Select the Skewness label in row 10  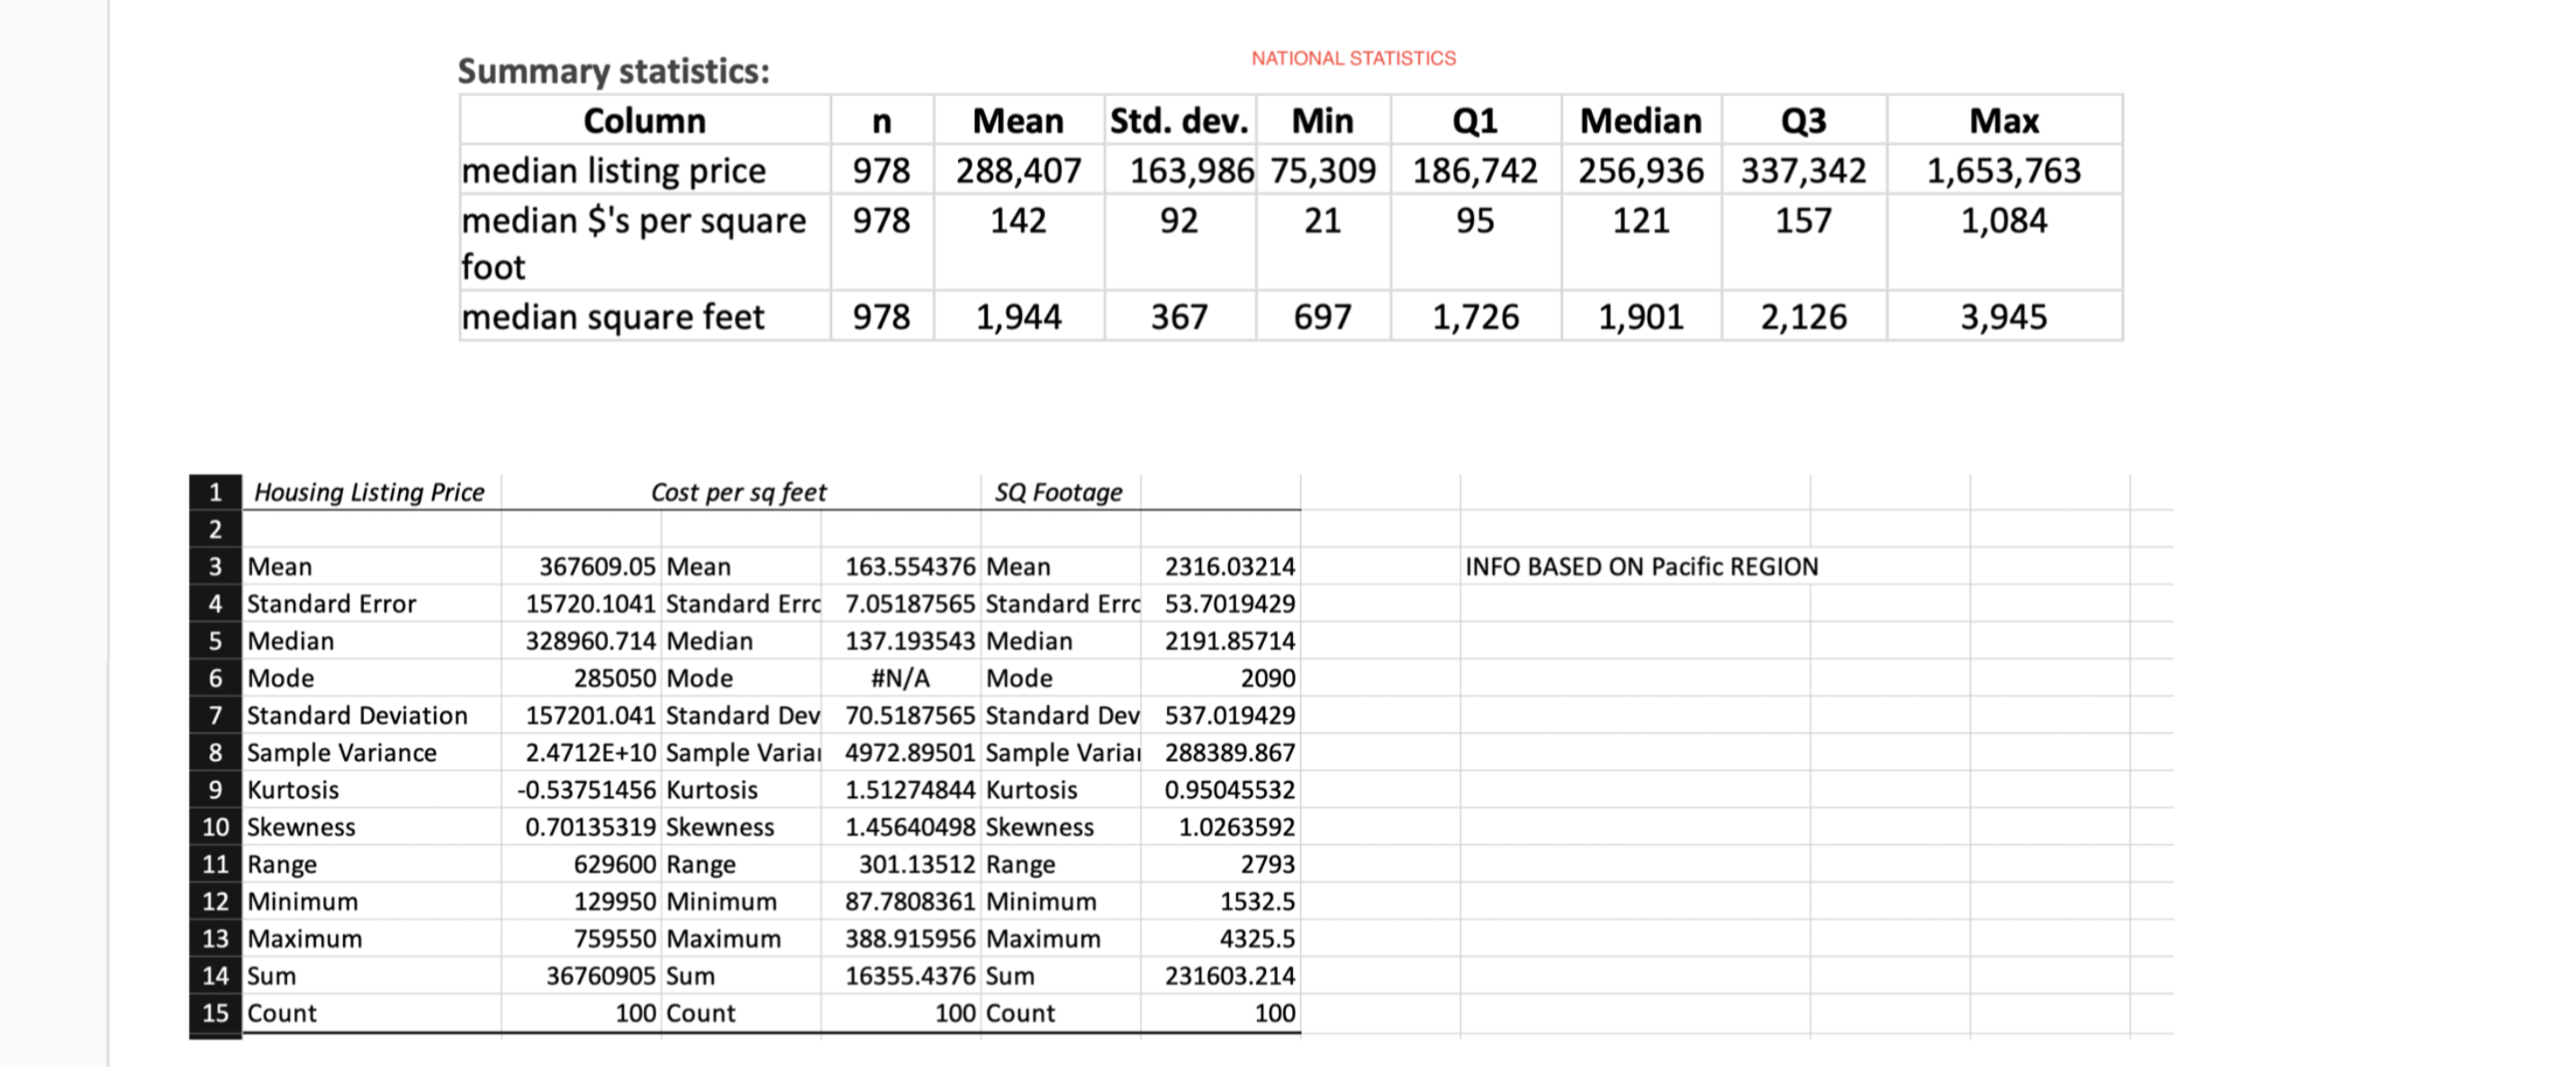point(301,826)
